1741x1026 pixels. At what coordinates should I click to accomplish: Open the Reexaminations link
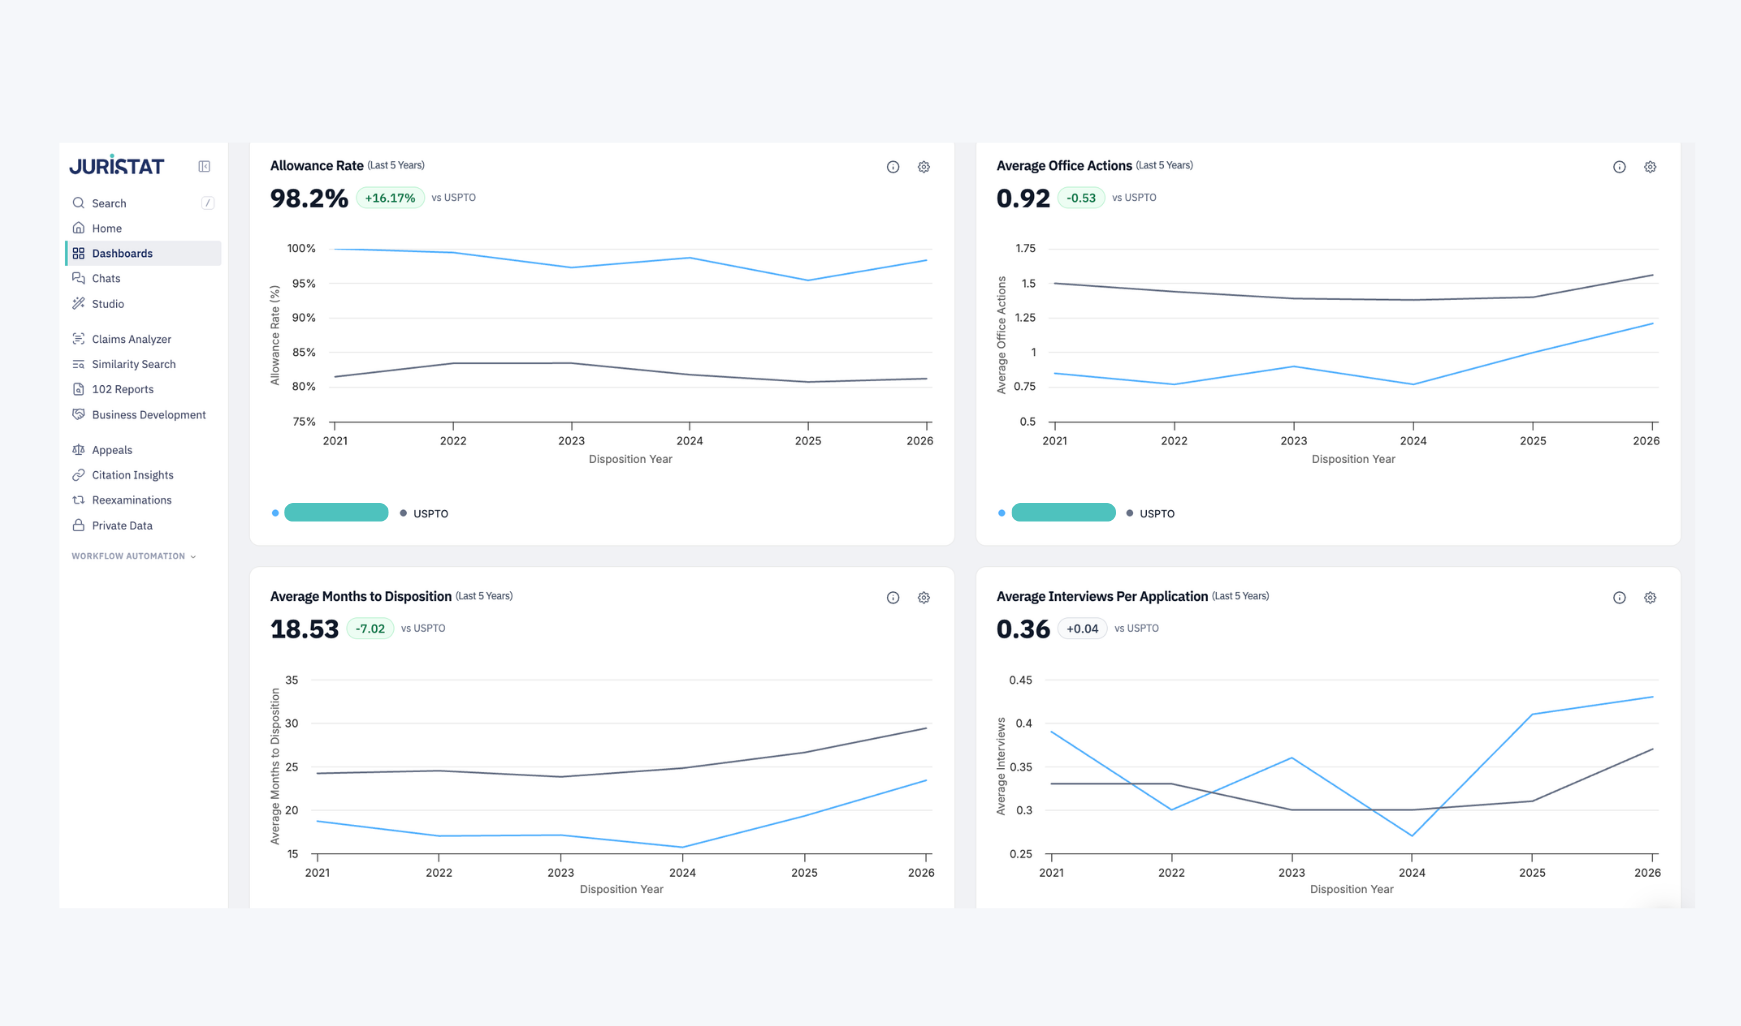point(143,500)
